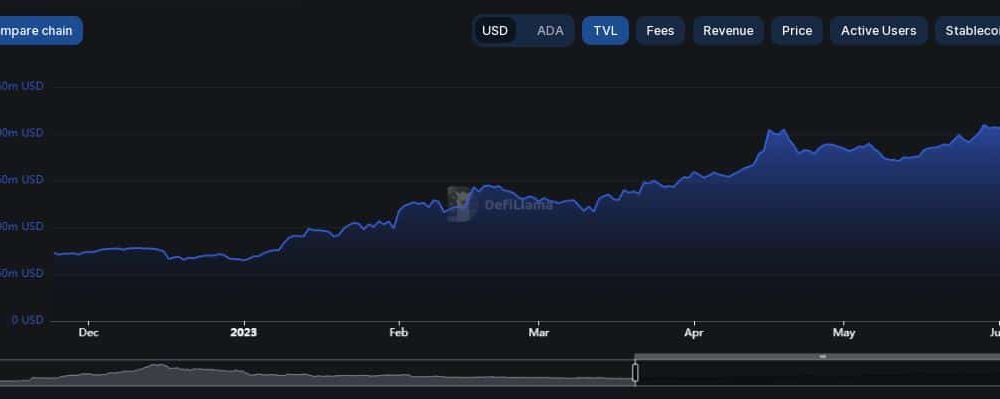
Task: Click the peak in the mini overview chart
Action: click(x=156, y=366)
